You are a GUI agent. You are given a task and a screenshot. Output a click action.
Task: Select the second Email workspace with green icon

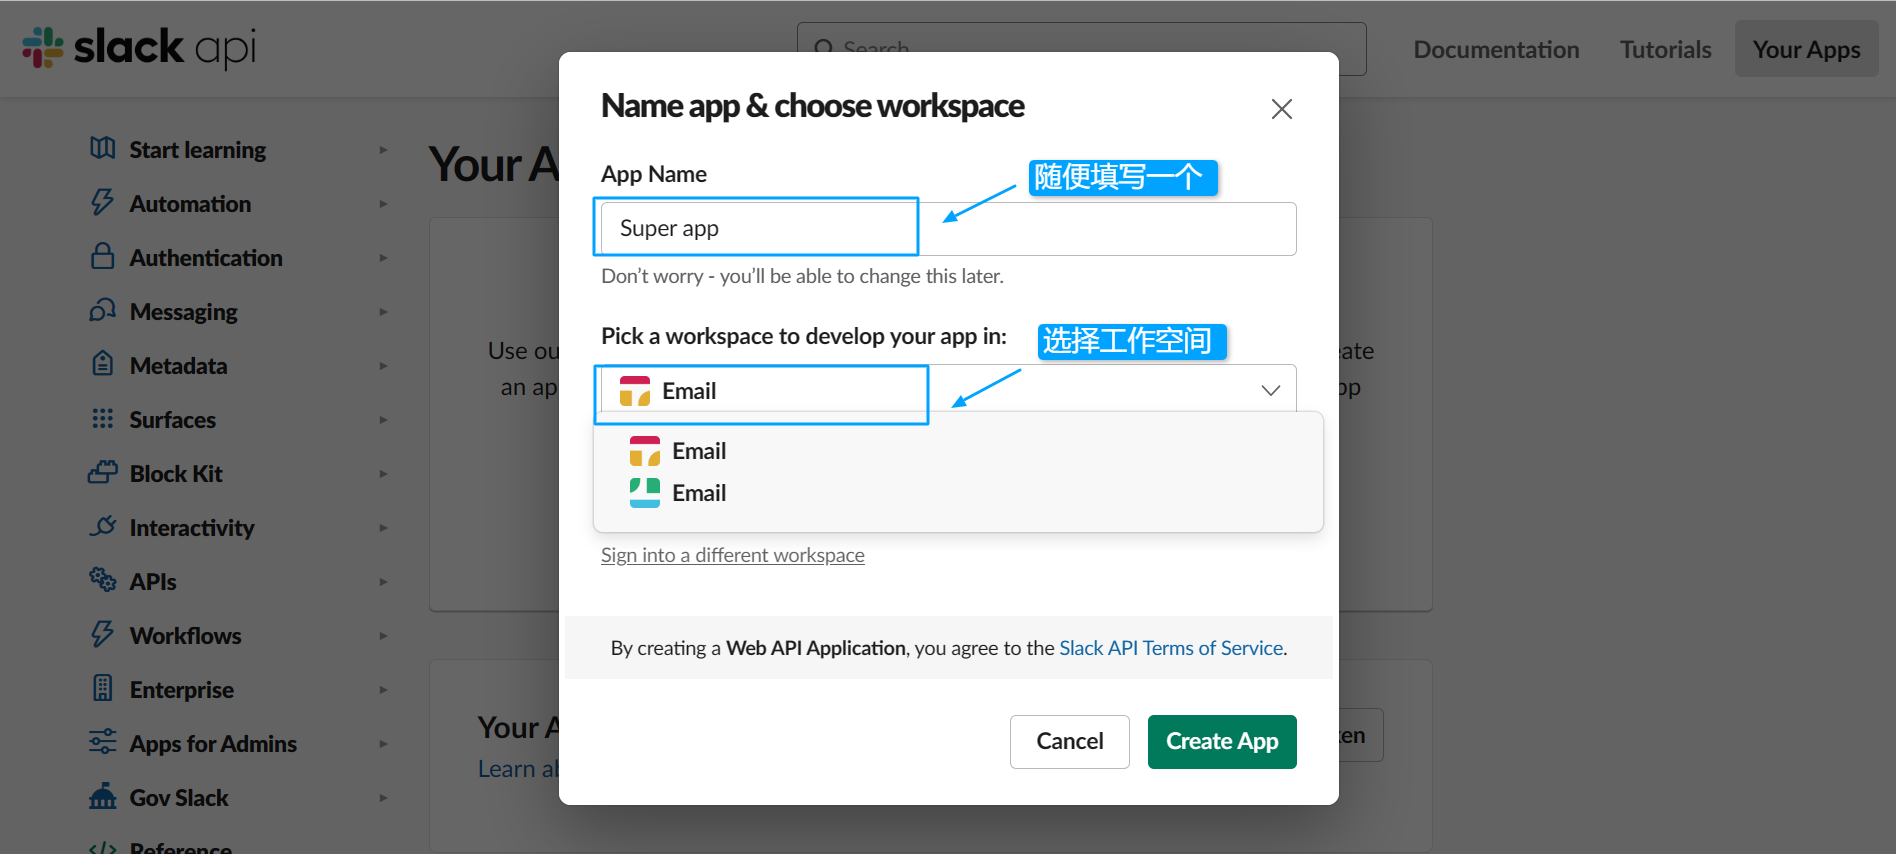point(698,493)
